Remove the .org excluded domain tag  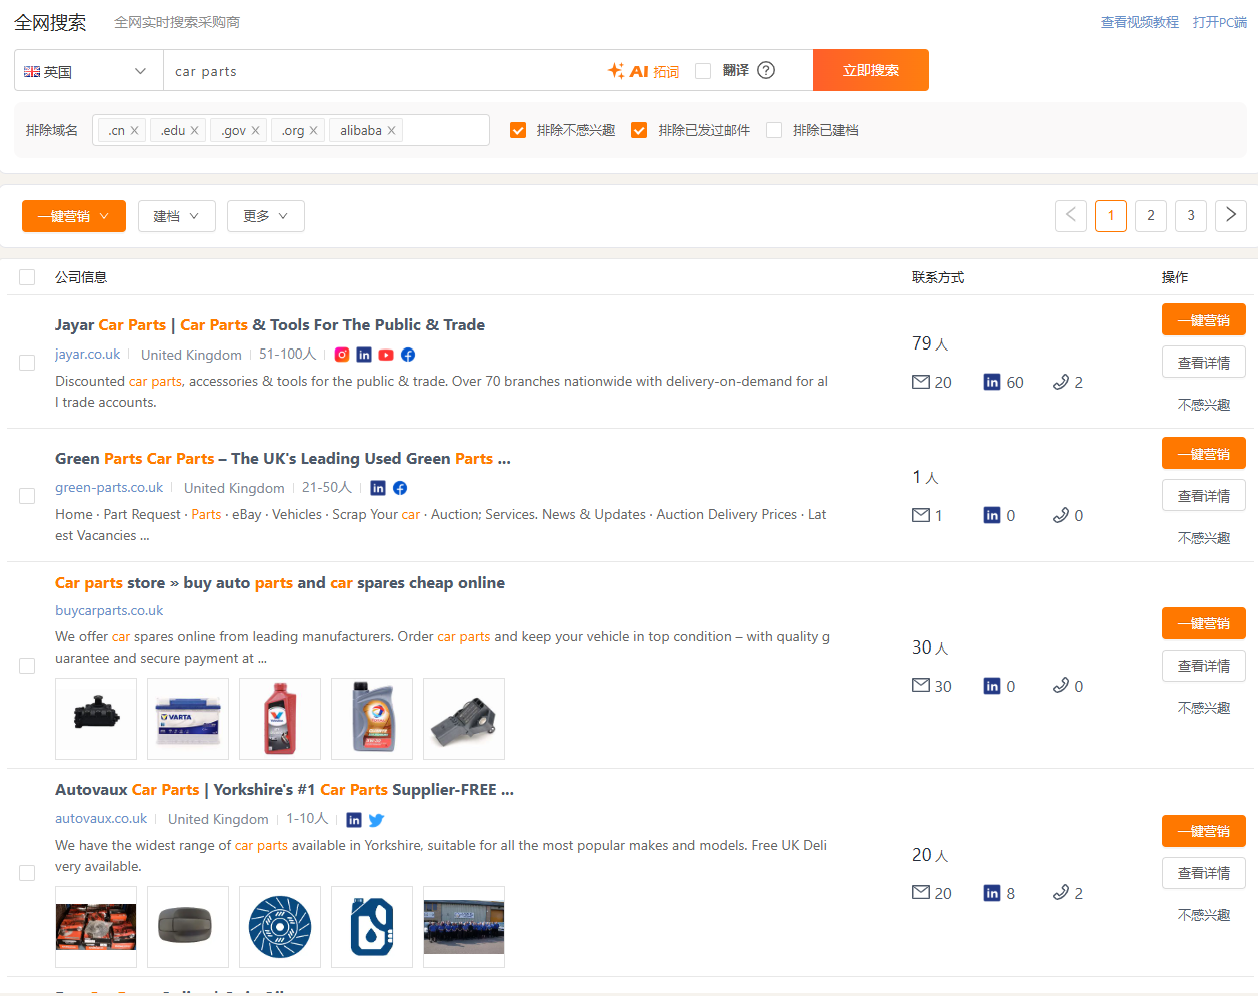coord(313,131)
